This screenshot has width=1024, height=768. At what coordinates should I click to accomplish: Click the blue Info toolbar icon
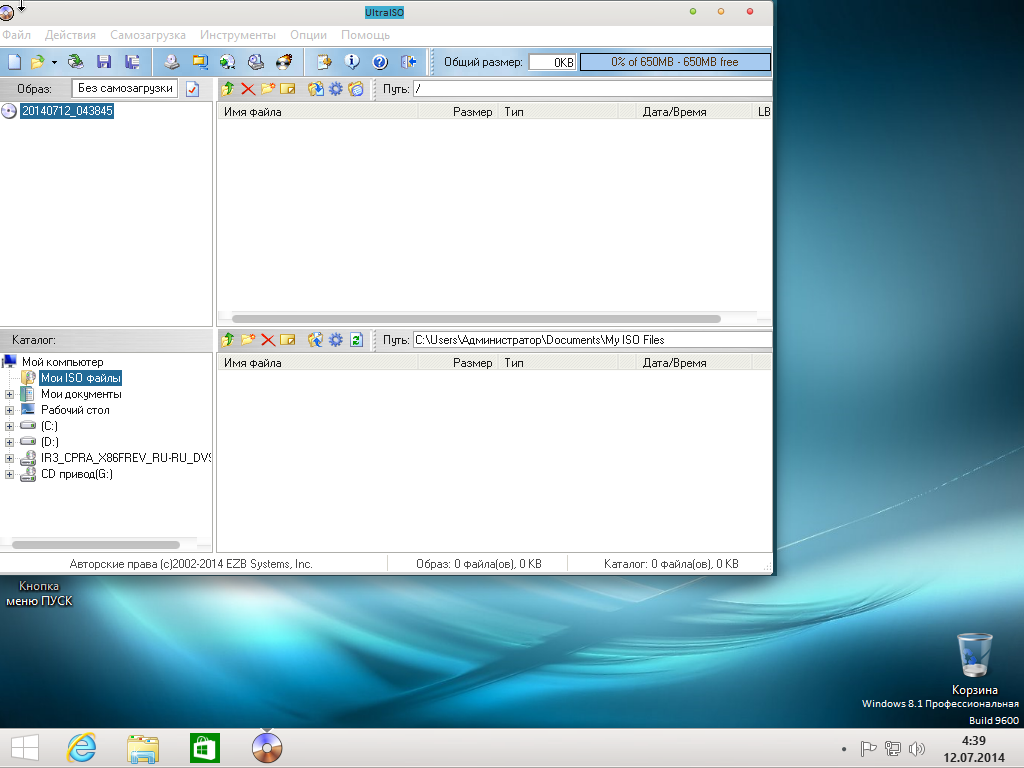(x=352, y=62)
